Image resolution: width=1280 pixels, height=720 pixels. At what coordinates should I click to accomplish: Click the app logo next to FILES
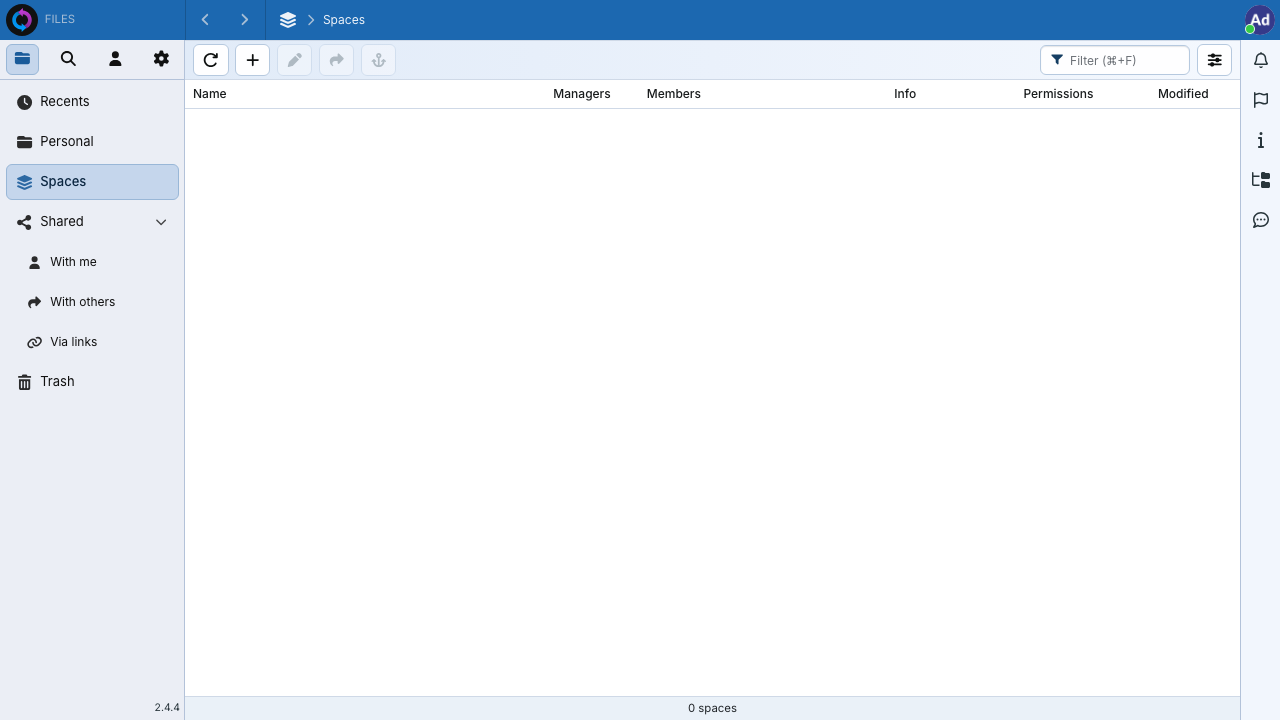[21, 20]
